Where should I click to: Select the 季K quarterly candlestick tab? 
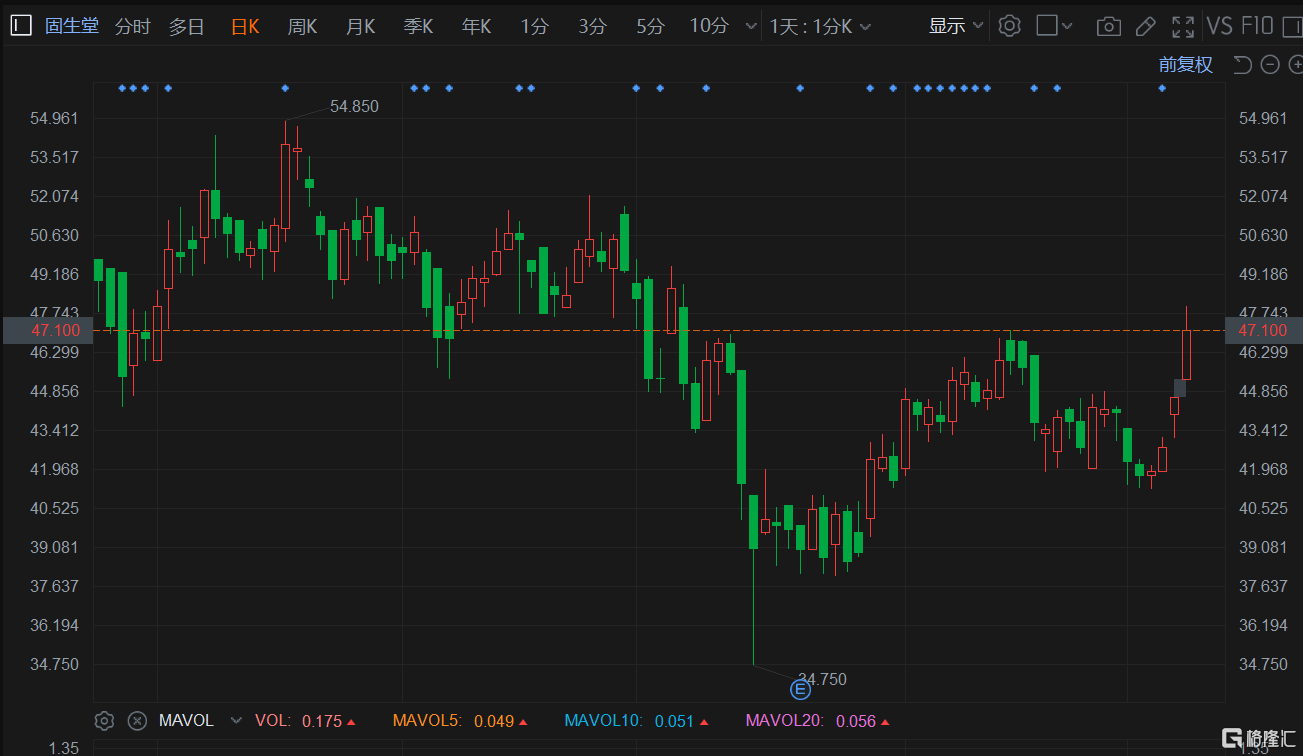coord(418,27)
